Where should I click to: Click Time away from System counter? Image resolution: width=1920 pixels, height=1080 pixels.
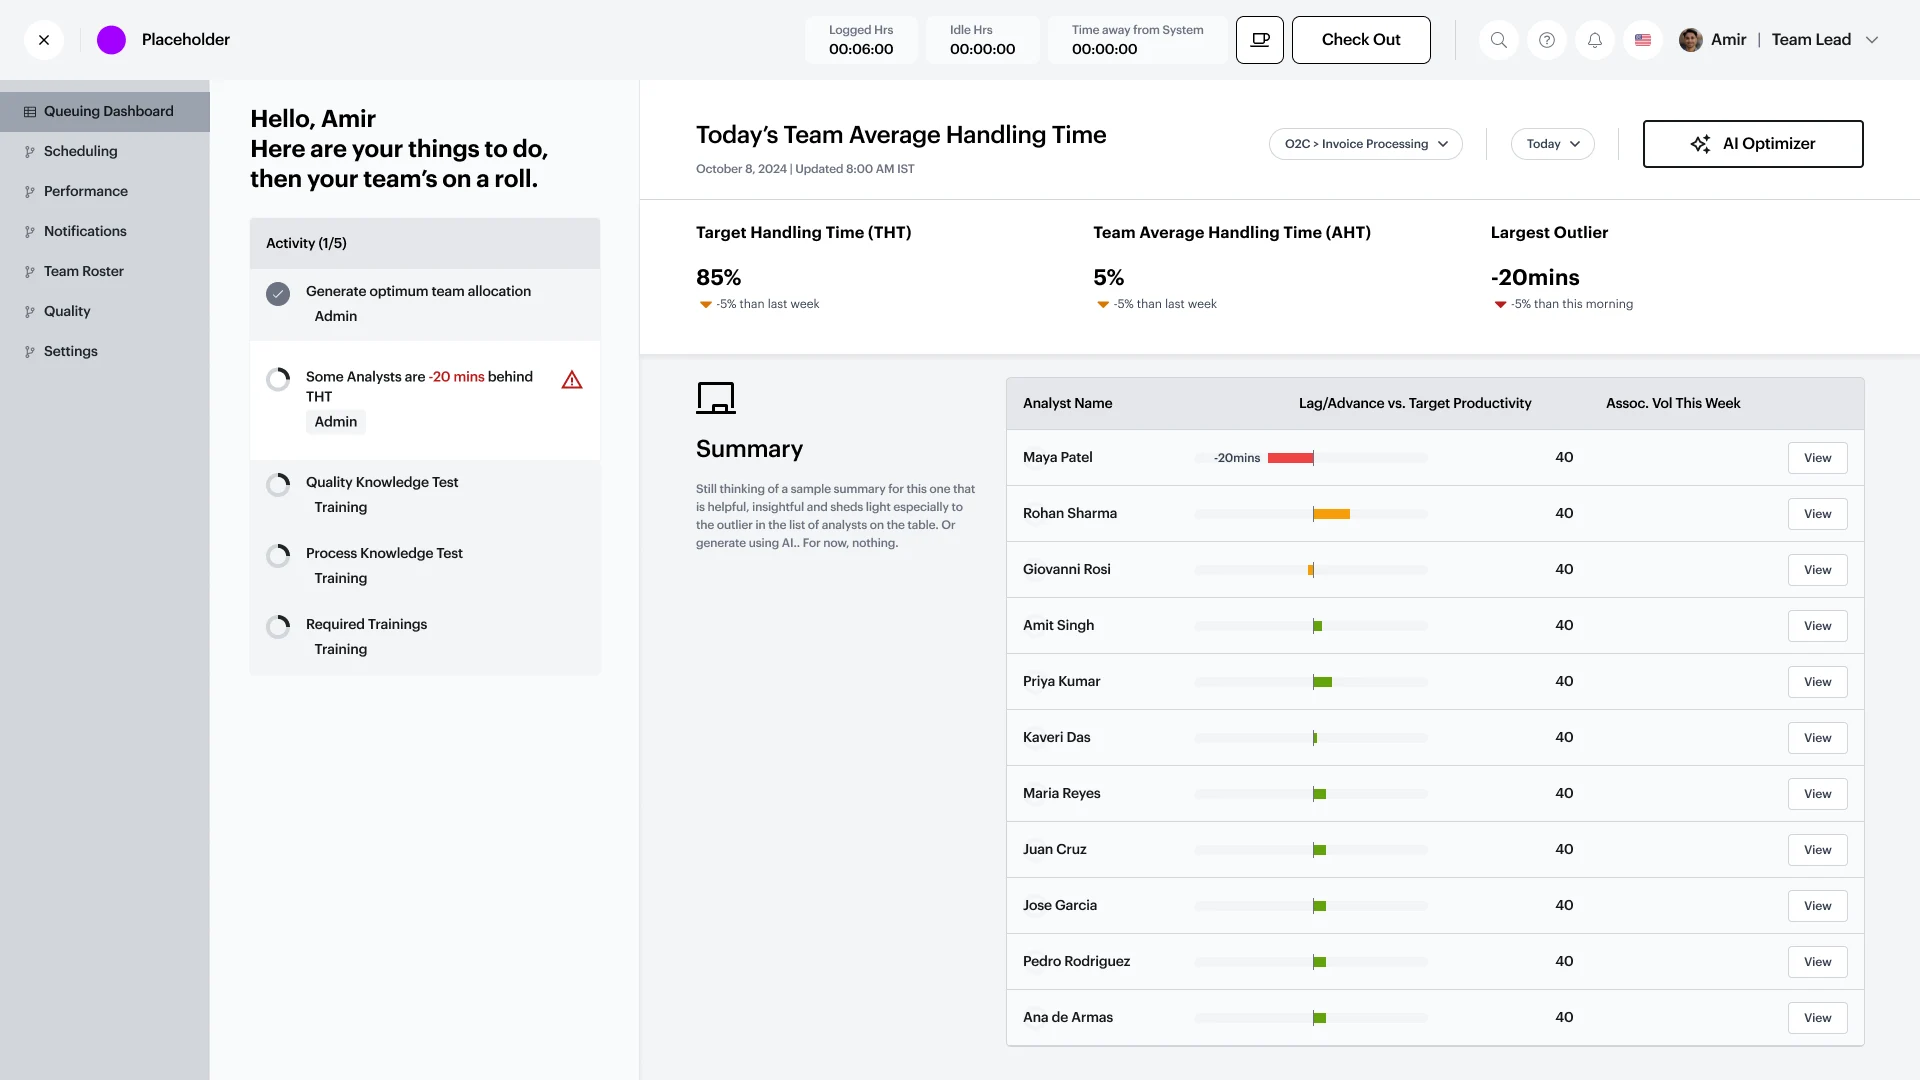click(x=1138, y=40)
